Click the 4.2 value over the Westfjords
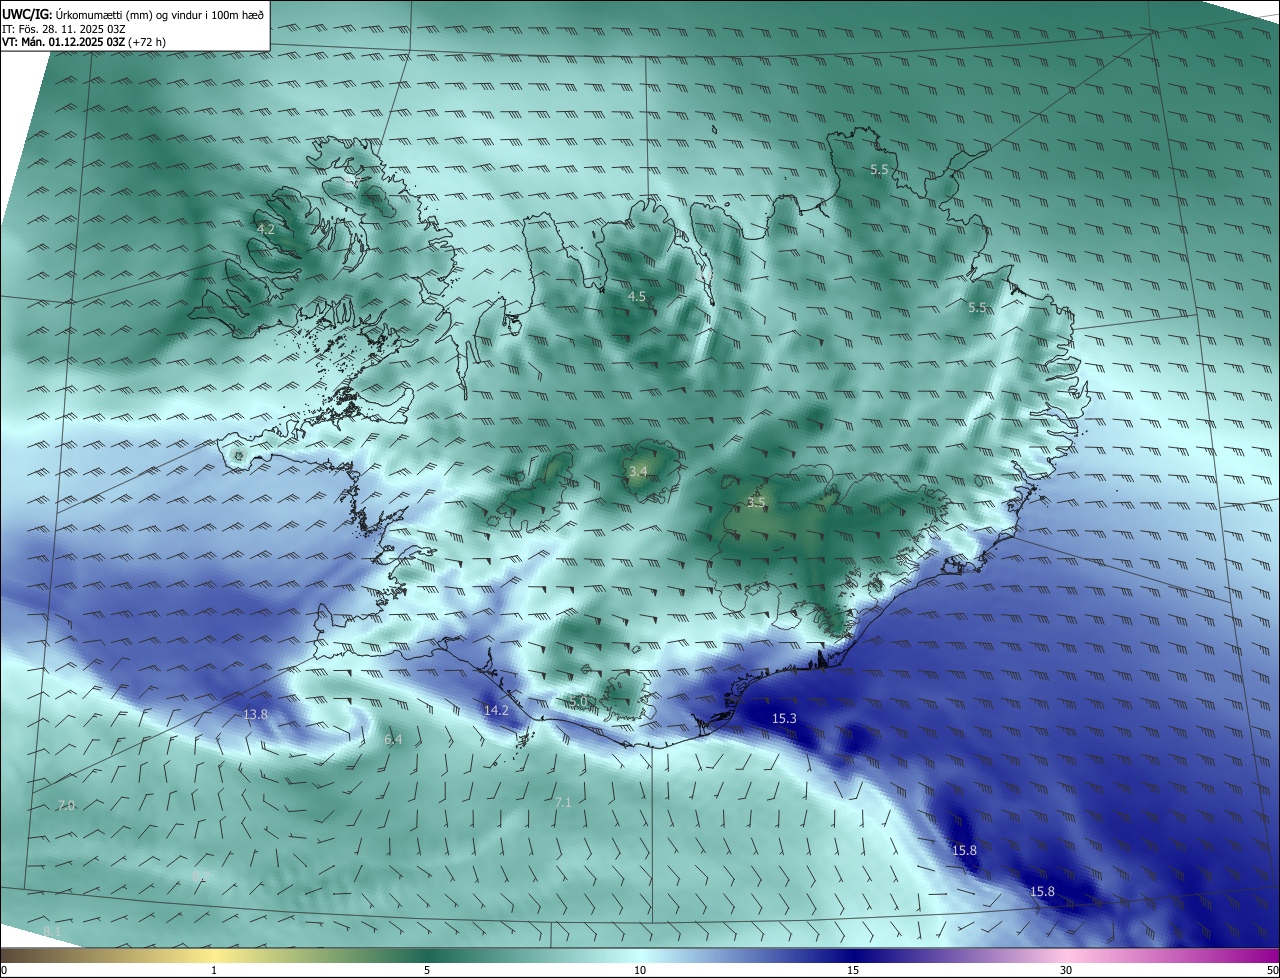 [266, 229]
